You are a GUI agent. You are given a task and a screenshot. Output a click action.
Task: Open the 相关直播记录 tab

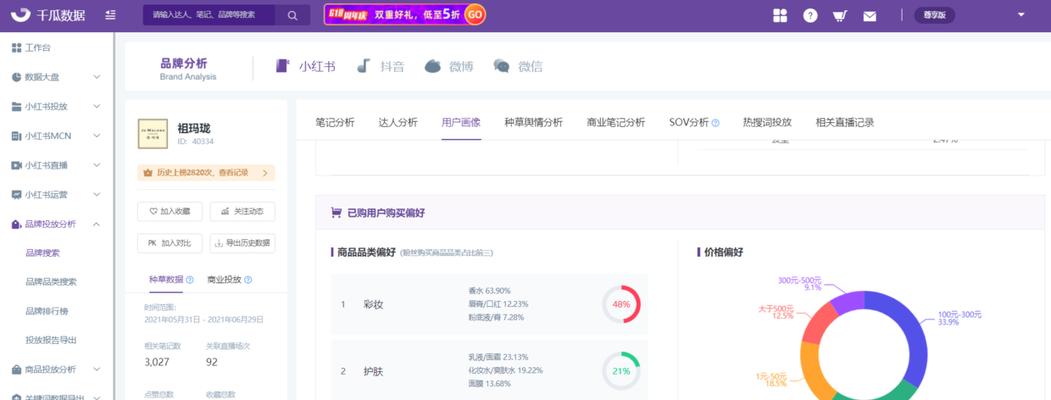pyautogui.click(x=845, y=123)
